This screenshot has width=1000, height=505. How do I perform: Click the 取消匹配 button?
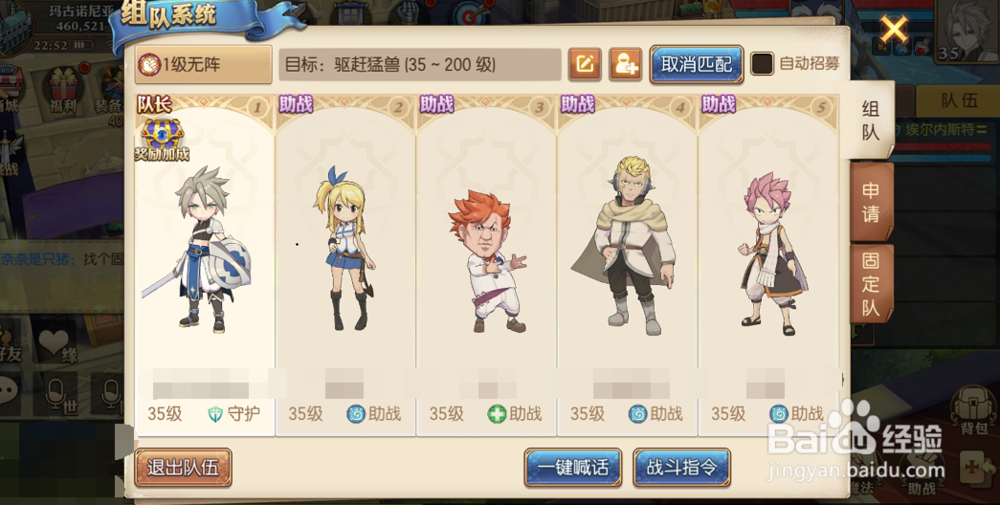[696, 64]
